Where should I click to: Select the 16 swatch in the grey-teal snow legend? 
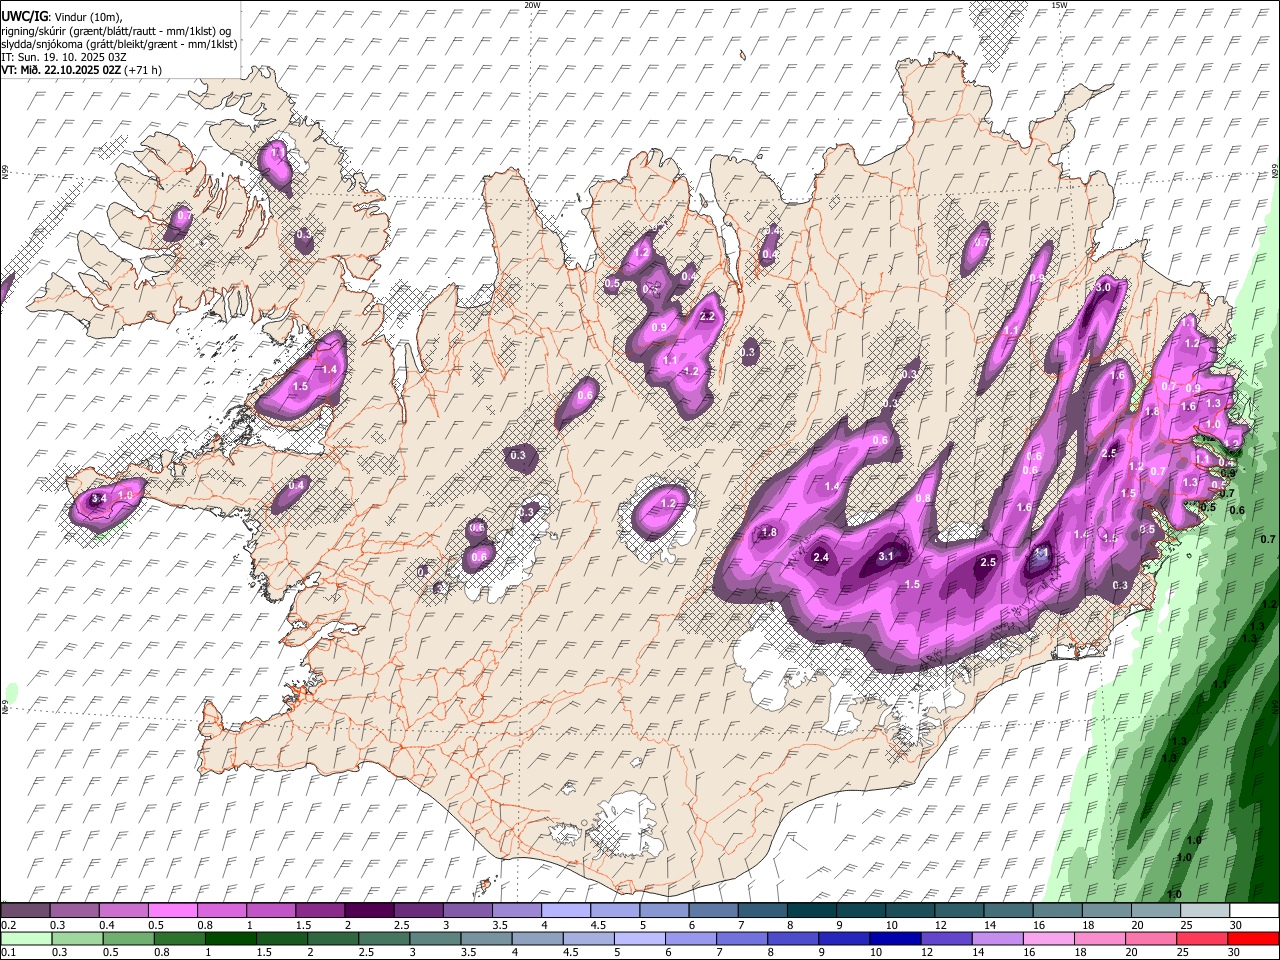pos(1058,911)
